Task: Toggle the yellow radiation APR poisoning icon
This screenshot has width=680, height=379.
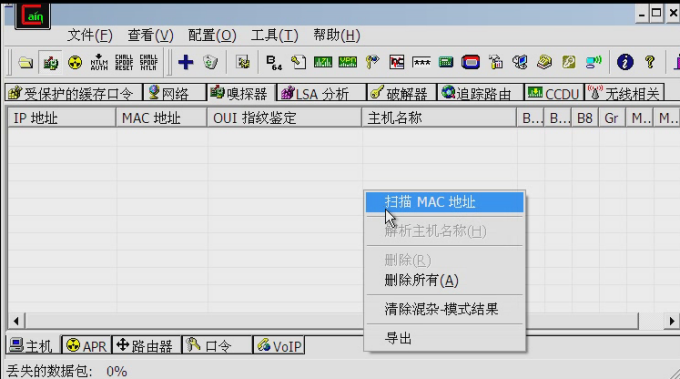Action: pyautogui.click(x=75, y=62)
